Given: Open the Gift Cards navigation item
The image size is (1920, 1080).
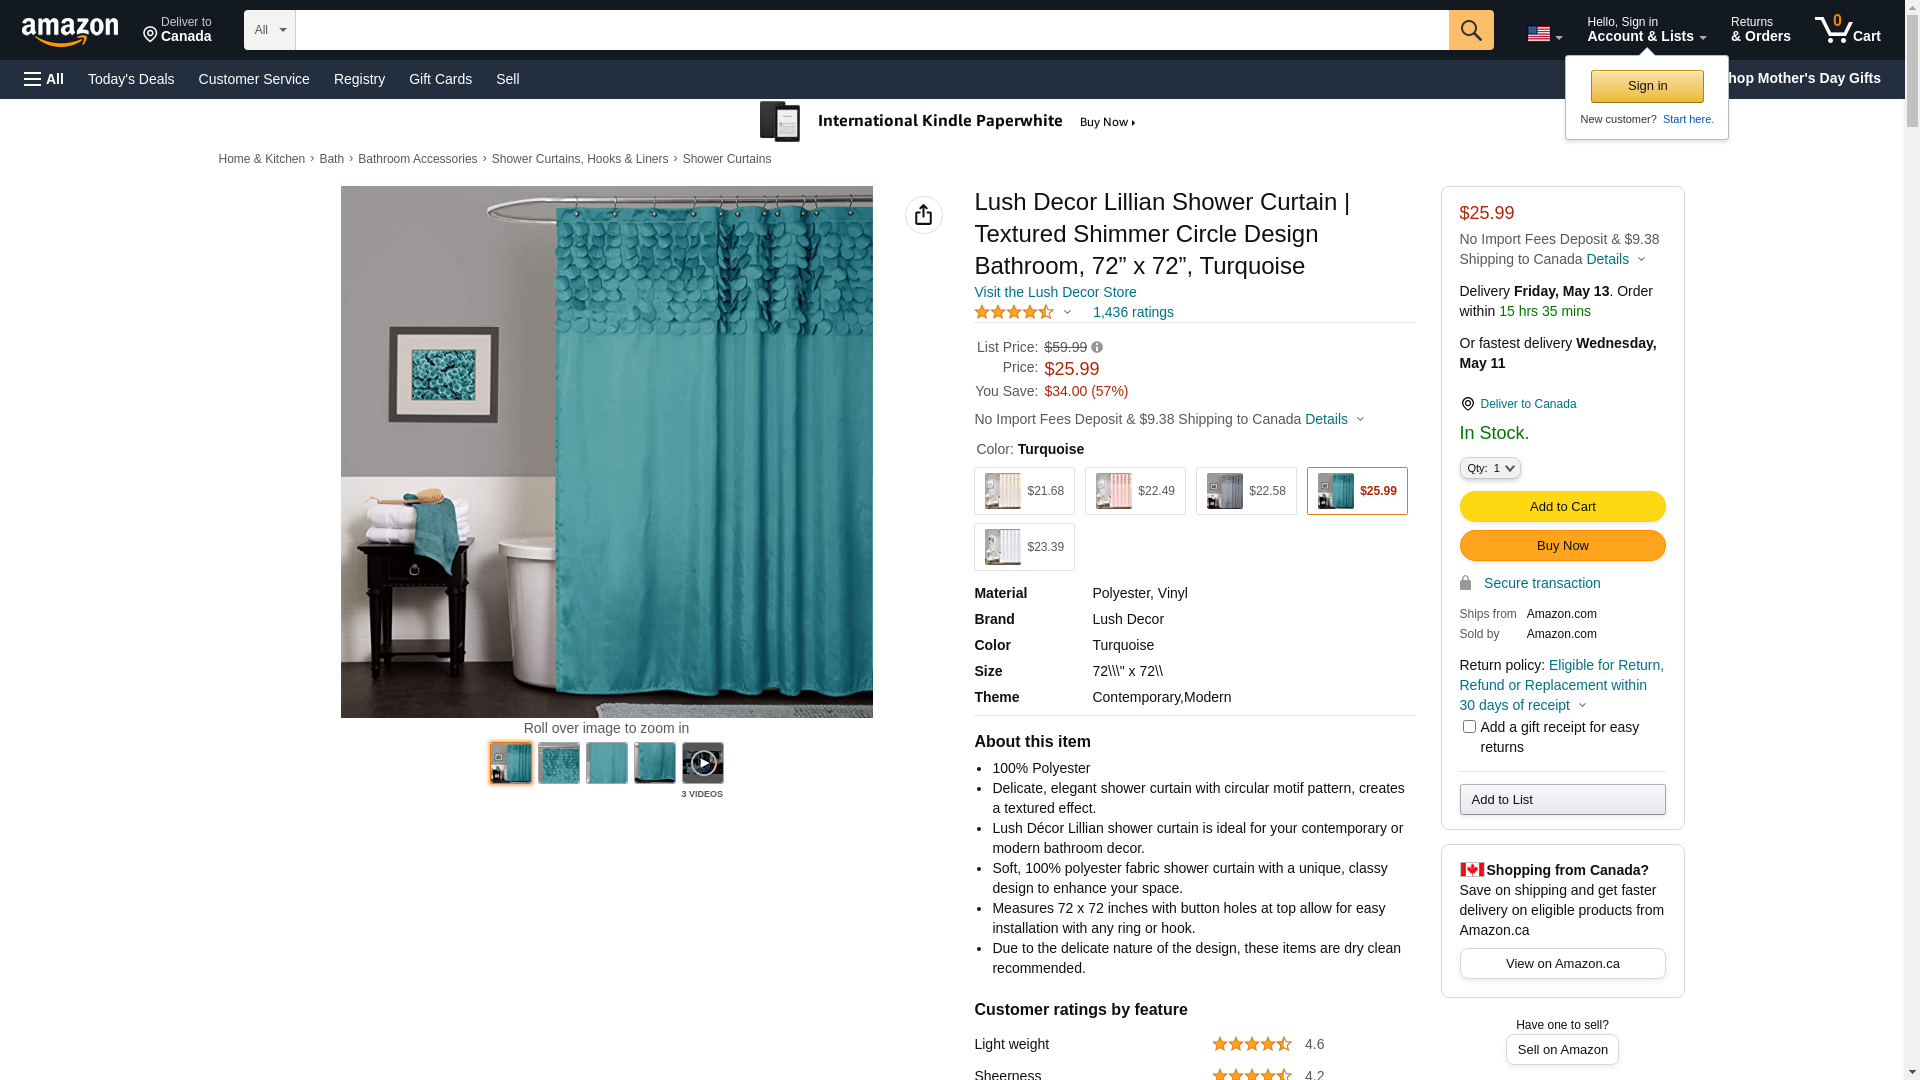Looking at the screenshot, I should [x=440, y=79].
